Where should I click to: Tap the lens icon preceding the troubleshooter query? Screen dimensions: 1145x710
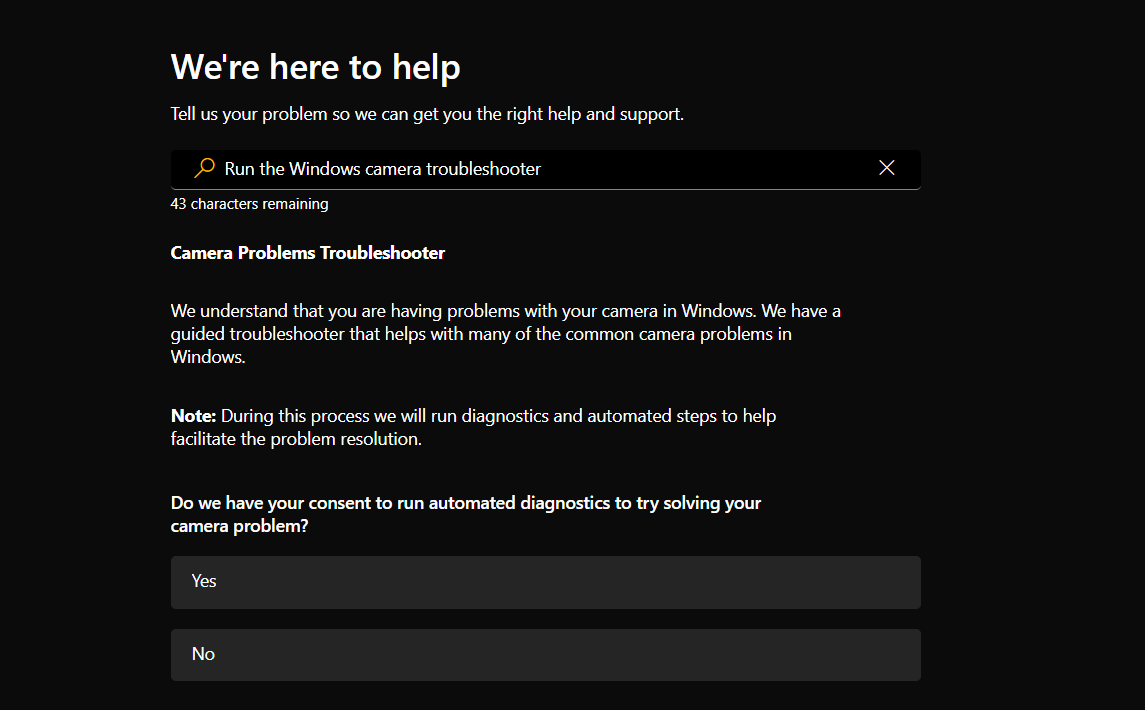[x=203, y=168]
